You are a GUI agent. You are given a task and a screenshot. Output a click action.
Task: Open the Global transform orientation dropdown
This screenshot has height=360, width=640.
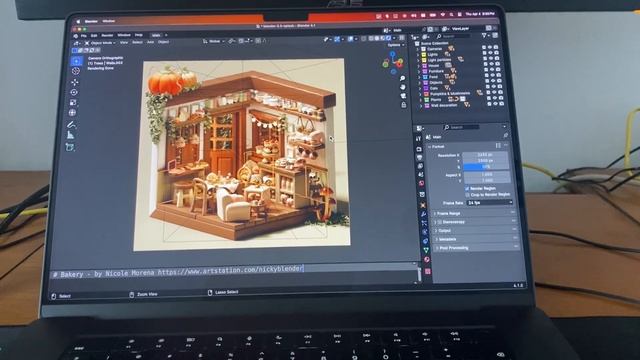click(214, 41)
